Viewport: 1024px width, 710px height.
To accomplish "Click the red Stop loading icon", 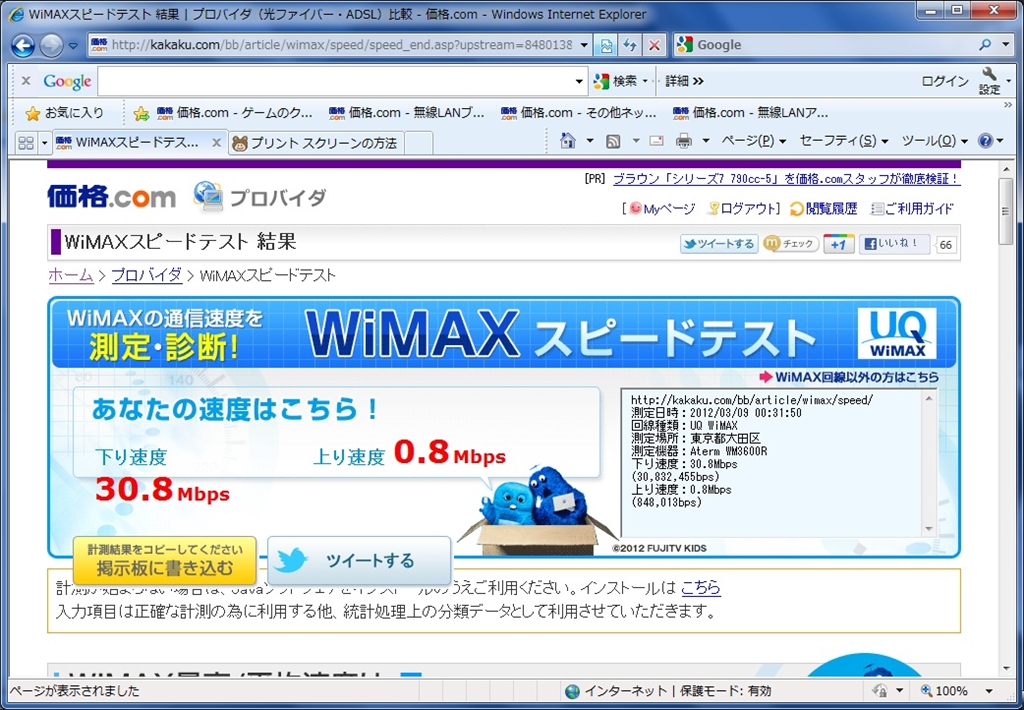I will coord(654,45).
